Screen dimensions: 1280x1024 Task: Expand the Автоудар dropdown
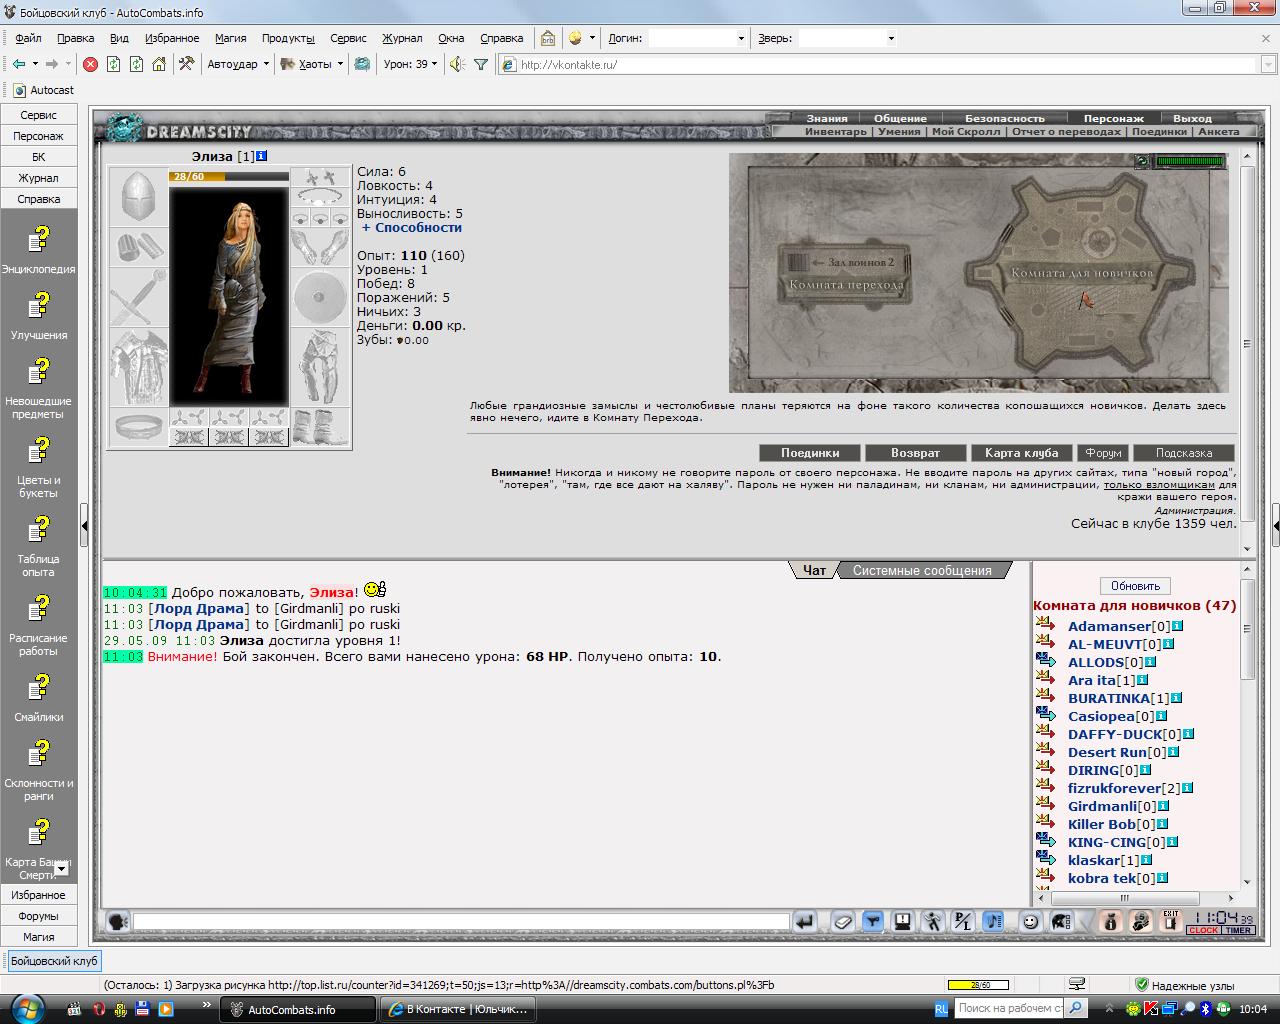[x=238, y=64]
